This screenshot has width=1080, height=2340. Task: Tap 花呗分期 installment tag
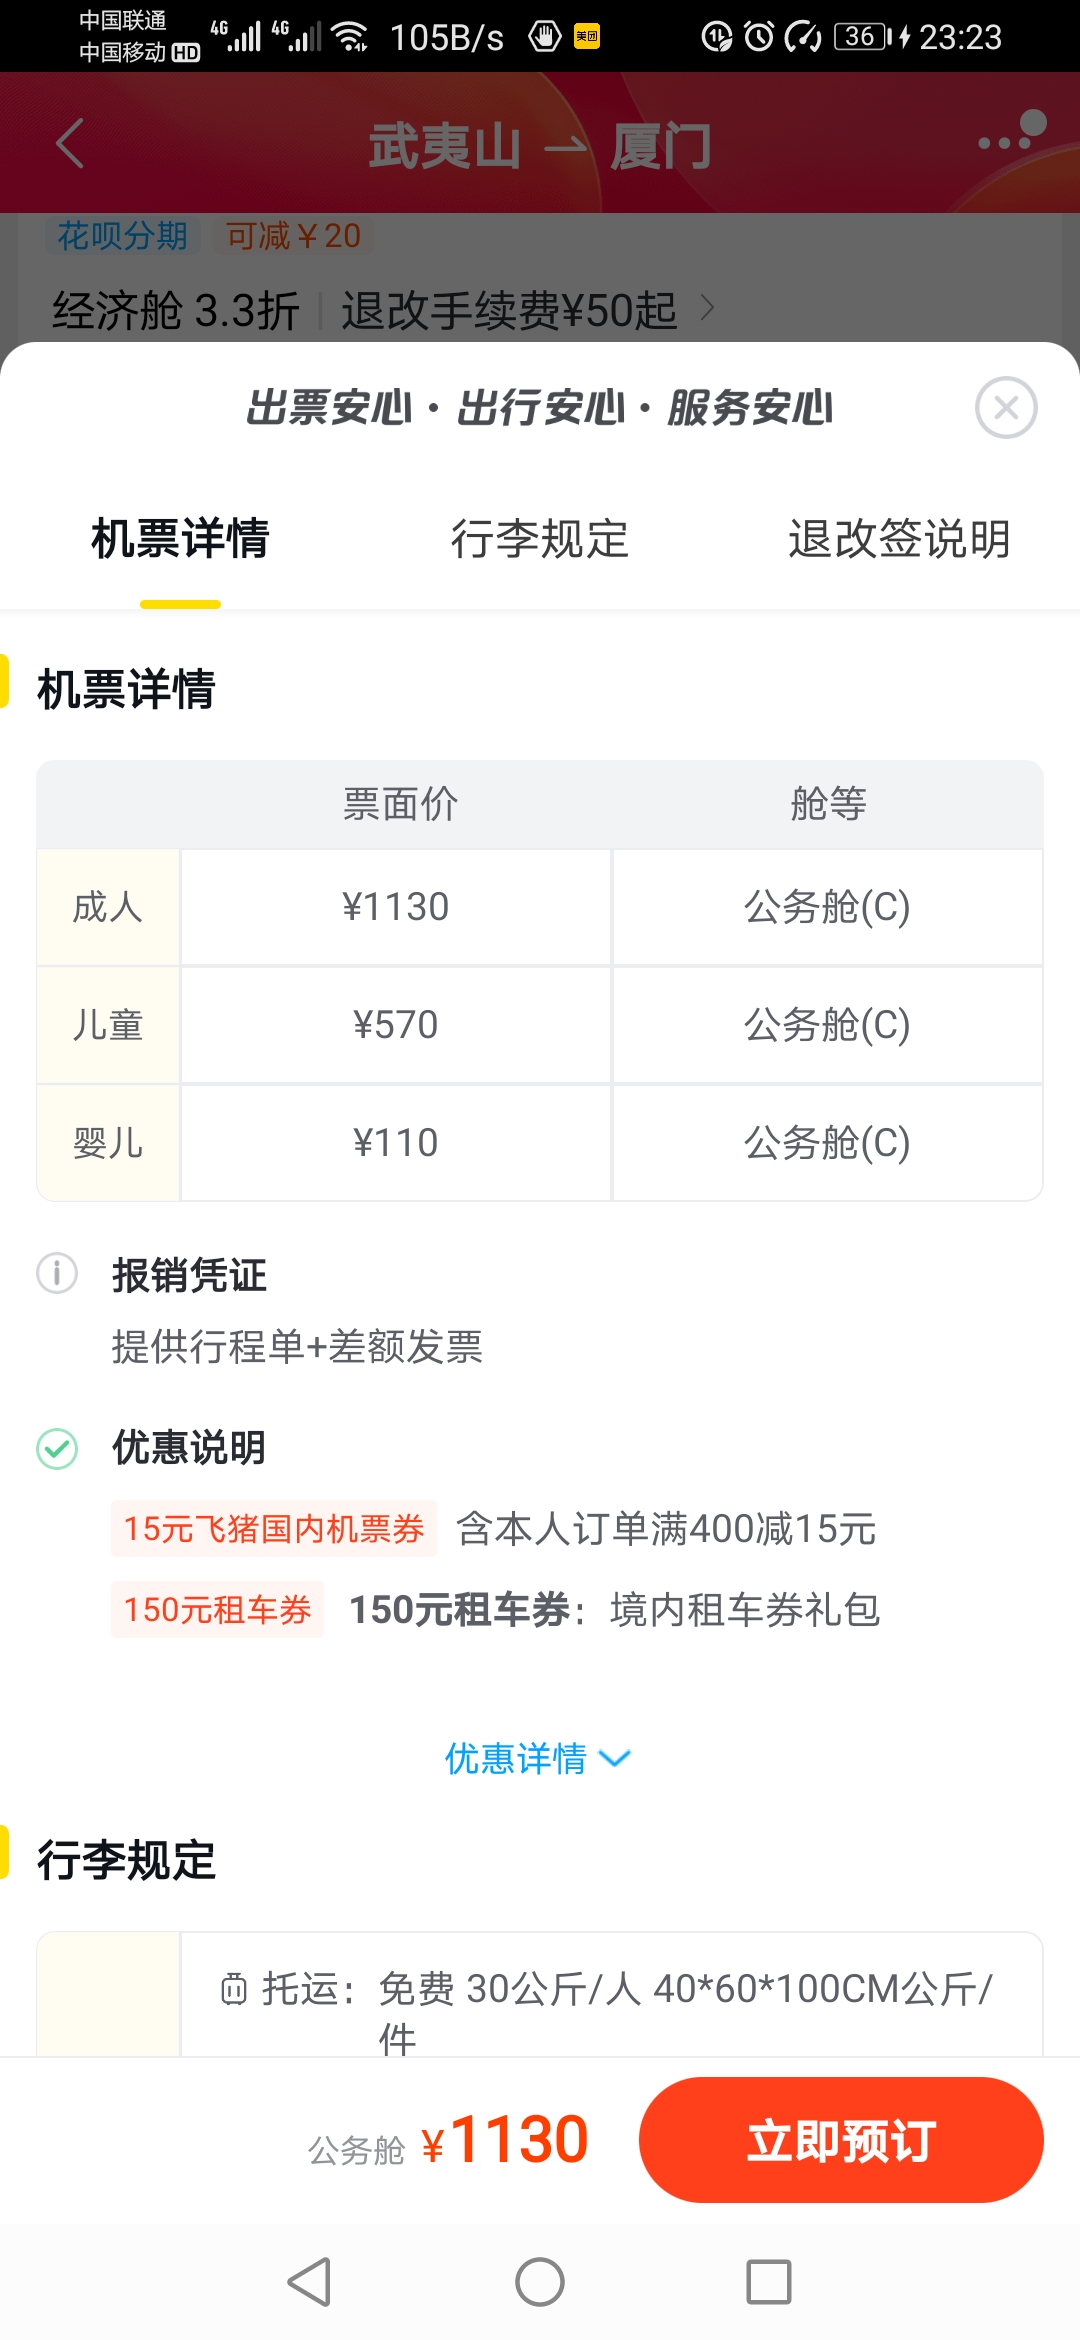(123, 236)
